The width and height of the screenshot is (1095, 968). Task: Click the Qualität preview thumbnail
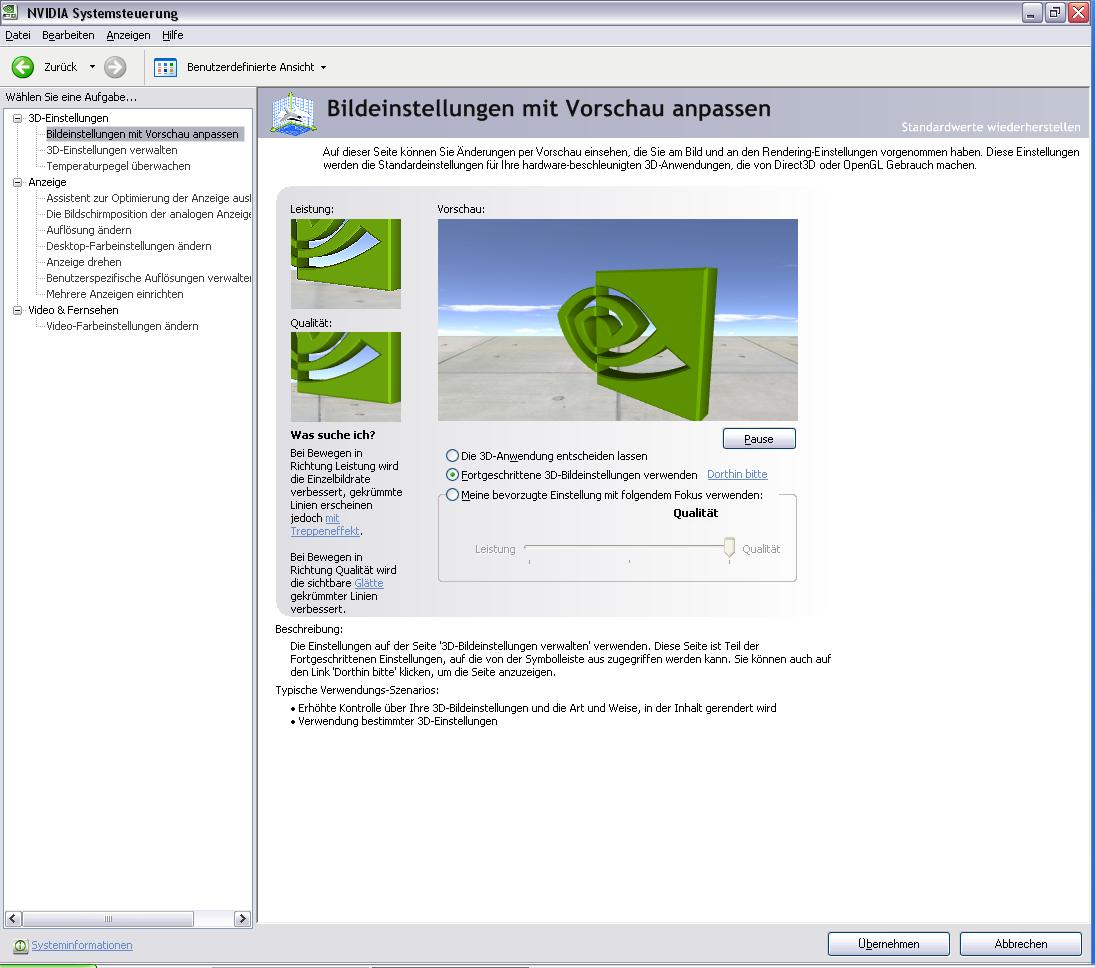[346, 377]
